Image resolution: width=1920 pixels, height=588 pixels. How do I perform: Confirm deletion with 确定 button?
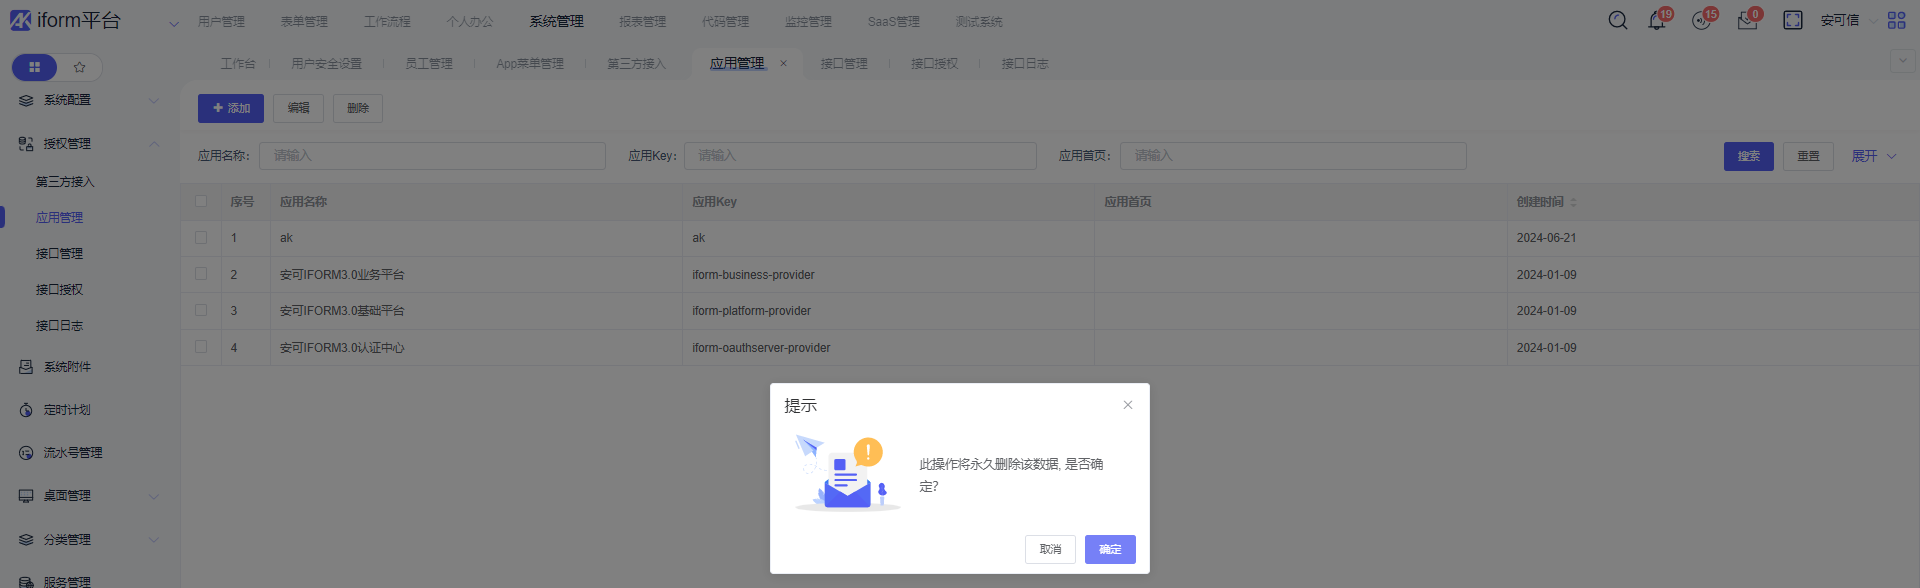[1109, 549]
